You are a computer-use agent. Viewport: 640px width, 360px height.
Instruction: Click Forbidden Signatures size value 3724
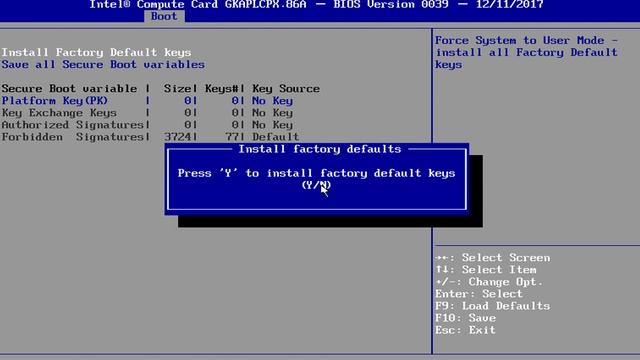178,137
